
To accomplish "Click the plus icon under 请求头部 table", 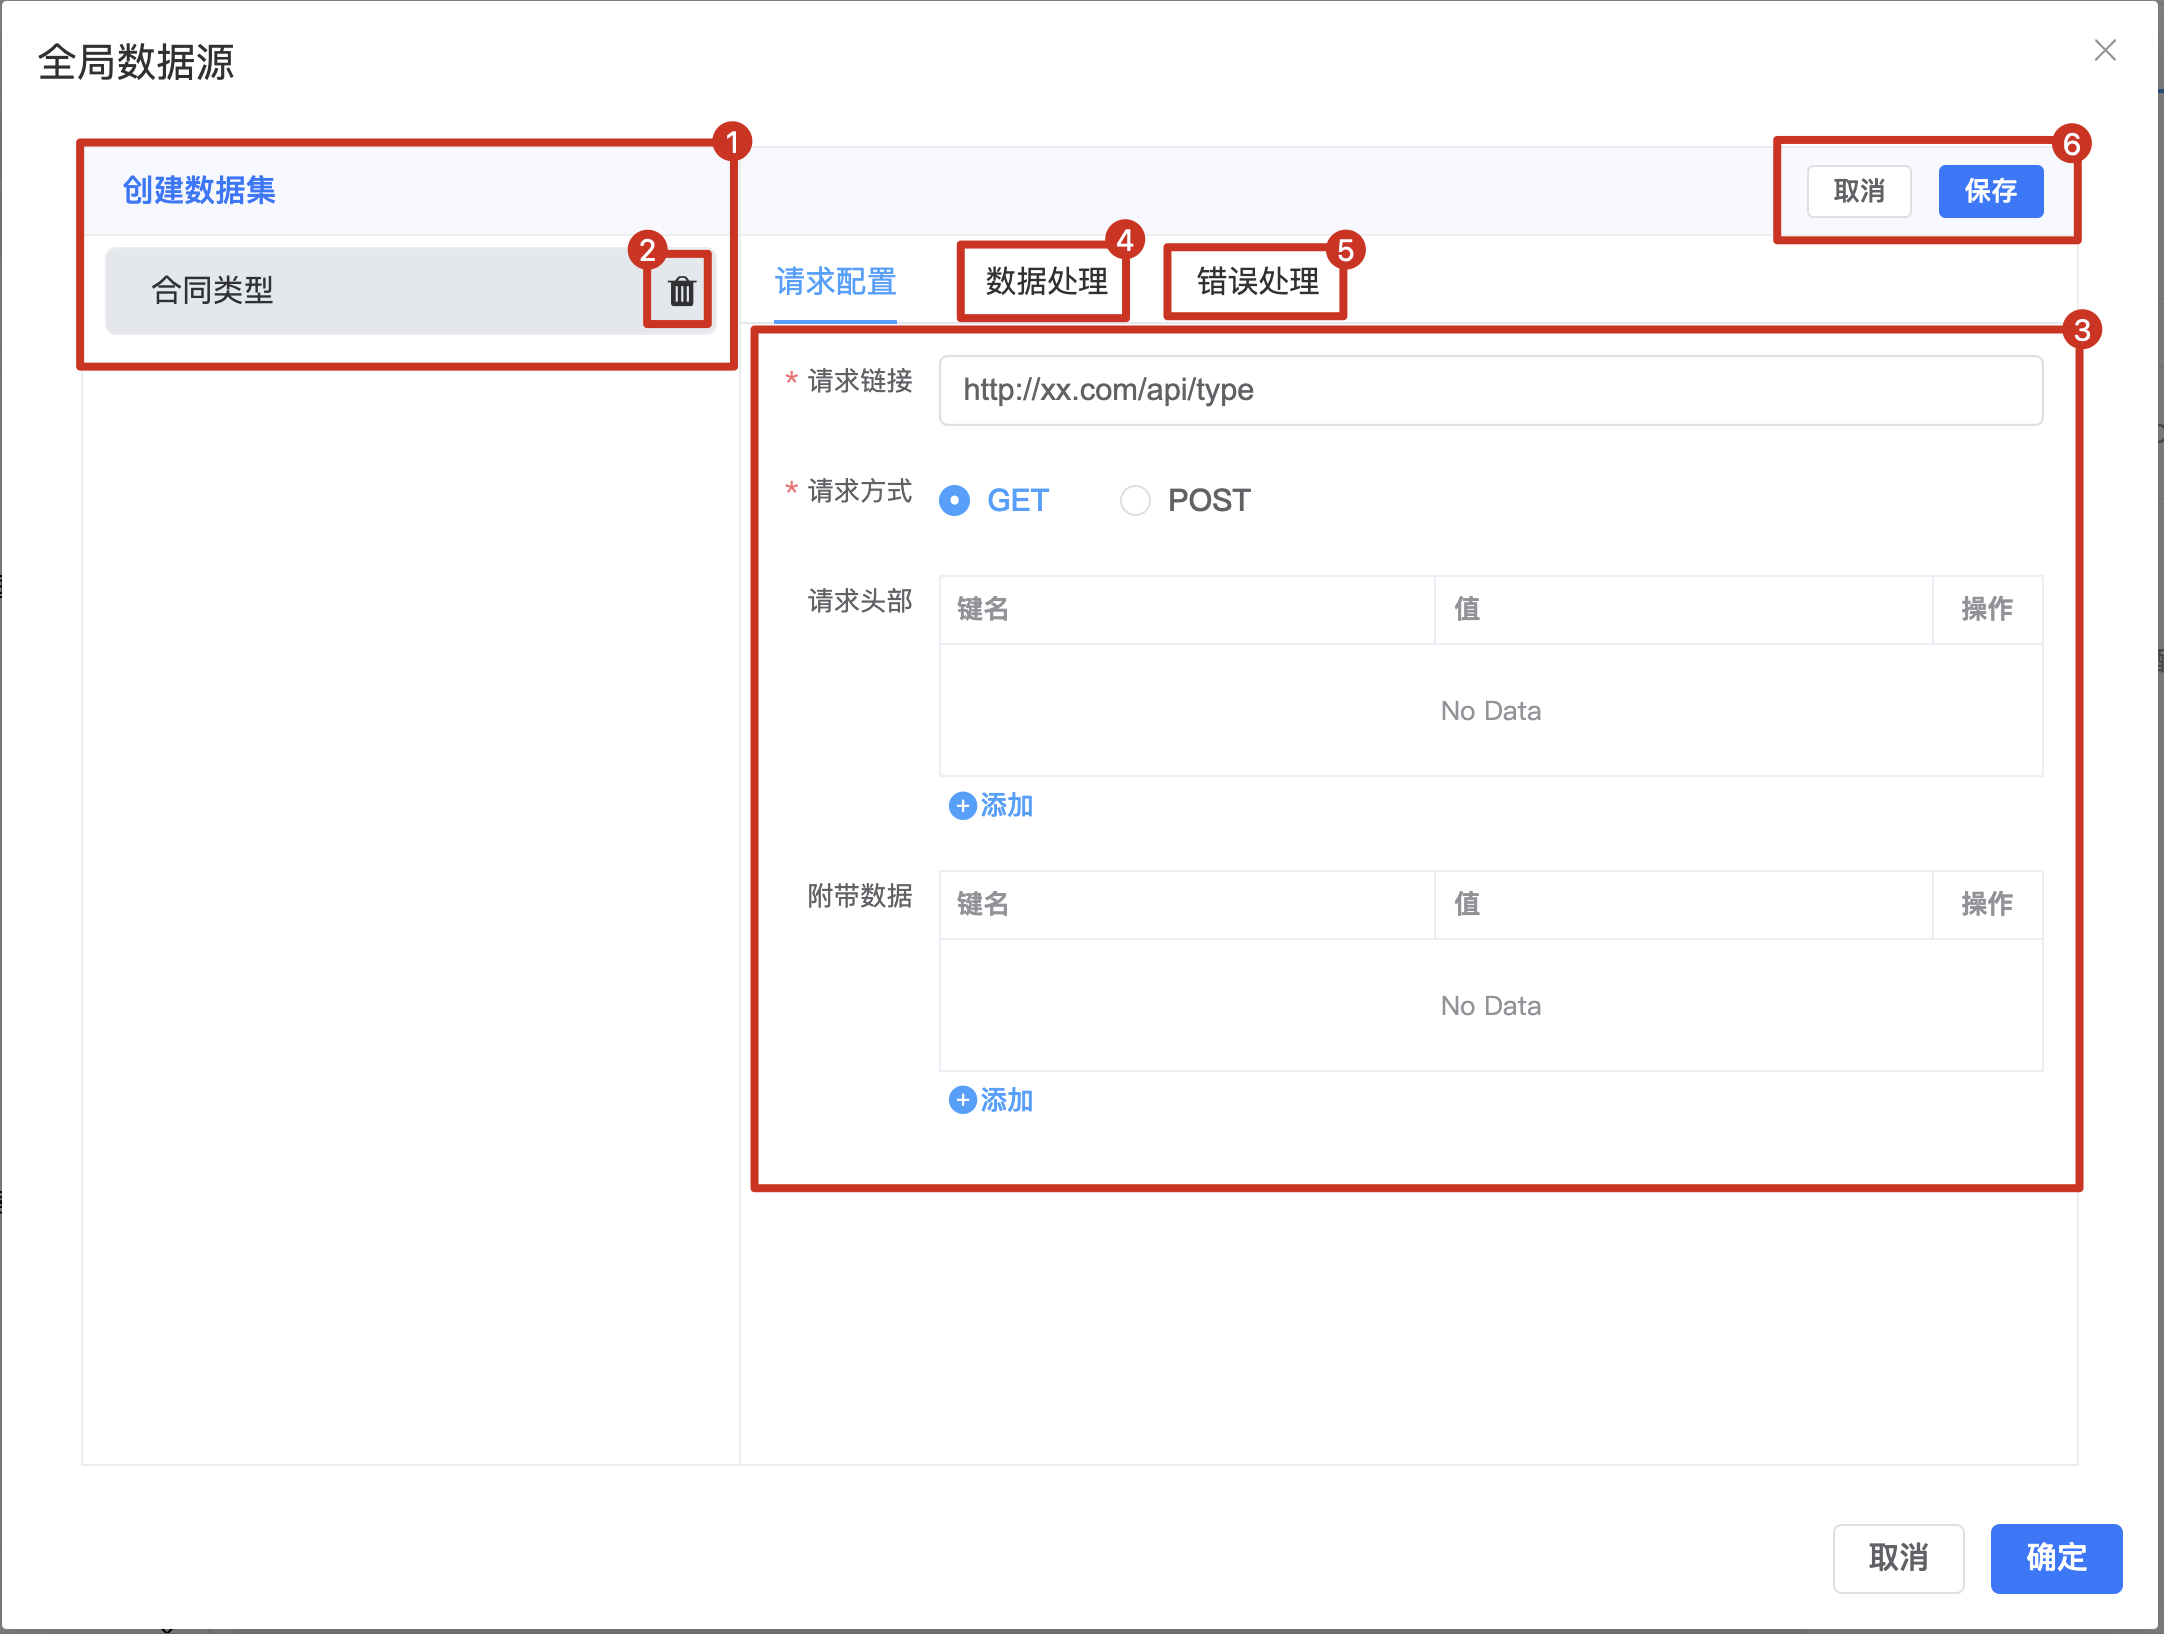I will [x=962, y=806].
